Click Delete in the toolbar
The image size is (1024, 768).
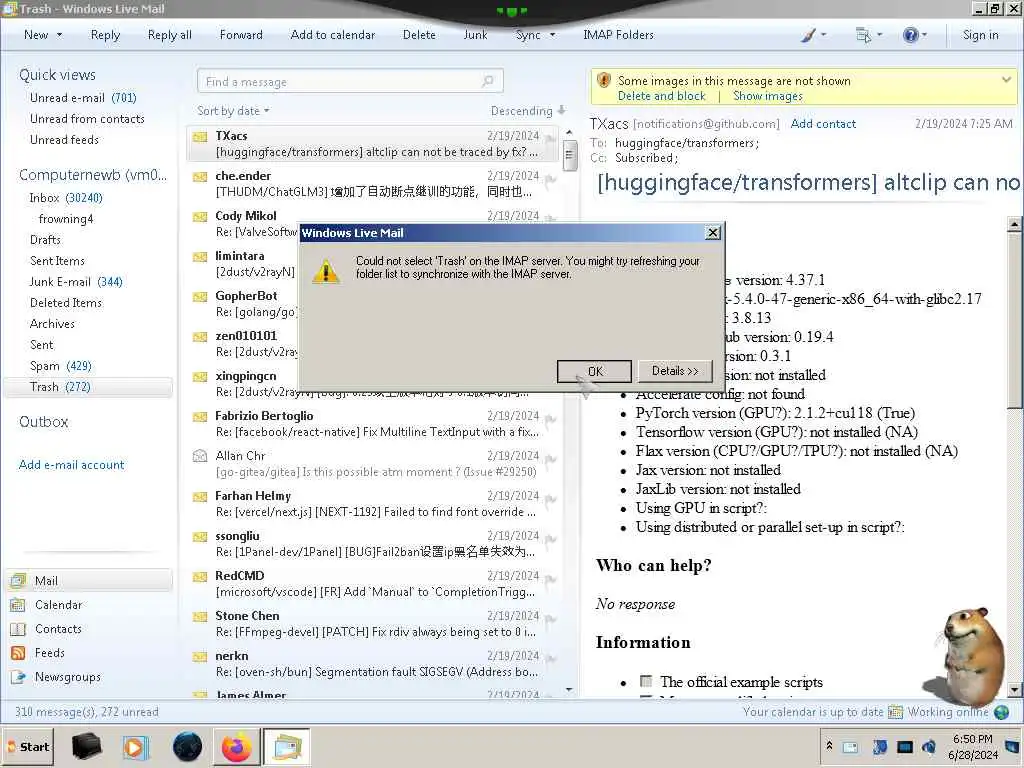[x=419, y=35]
